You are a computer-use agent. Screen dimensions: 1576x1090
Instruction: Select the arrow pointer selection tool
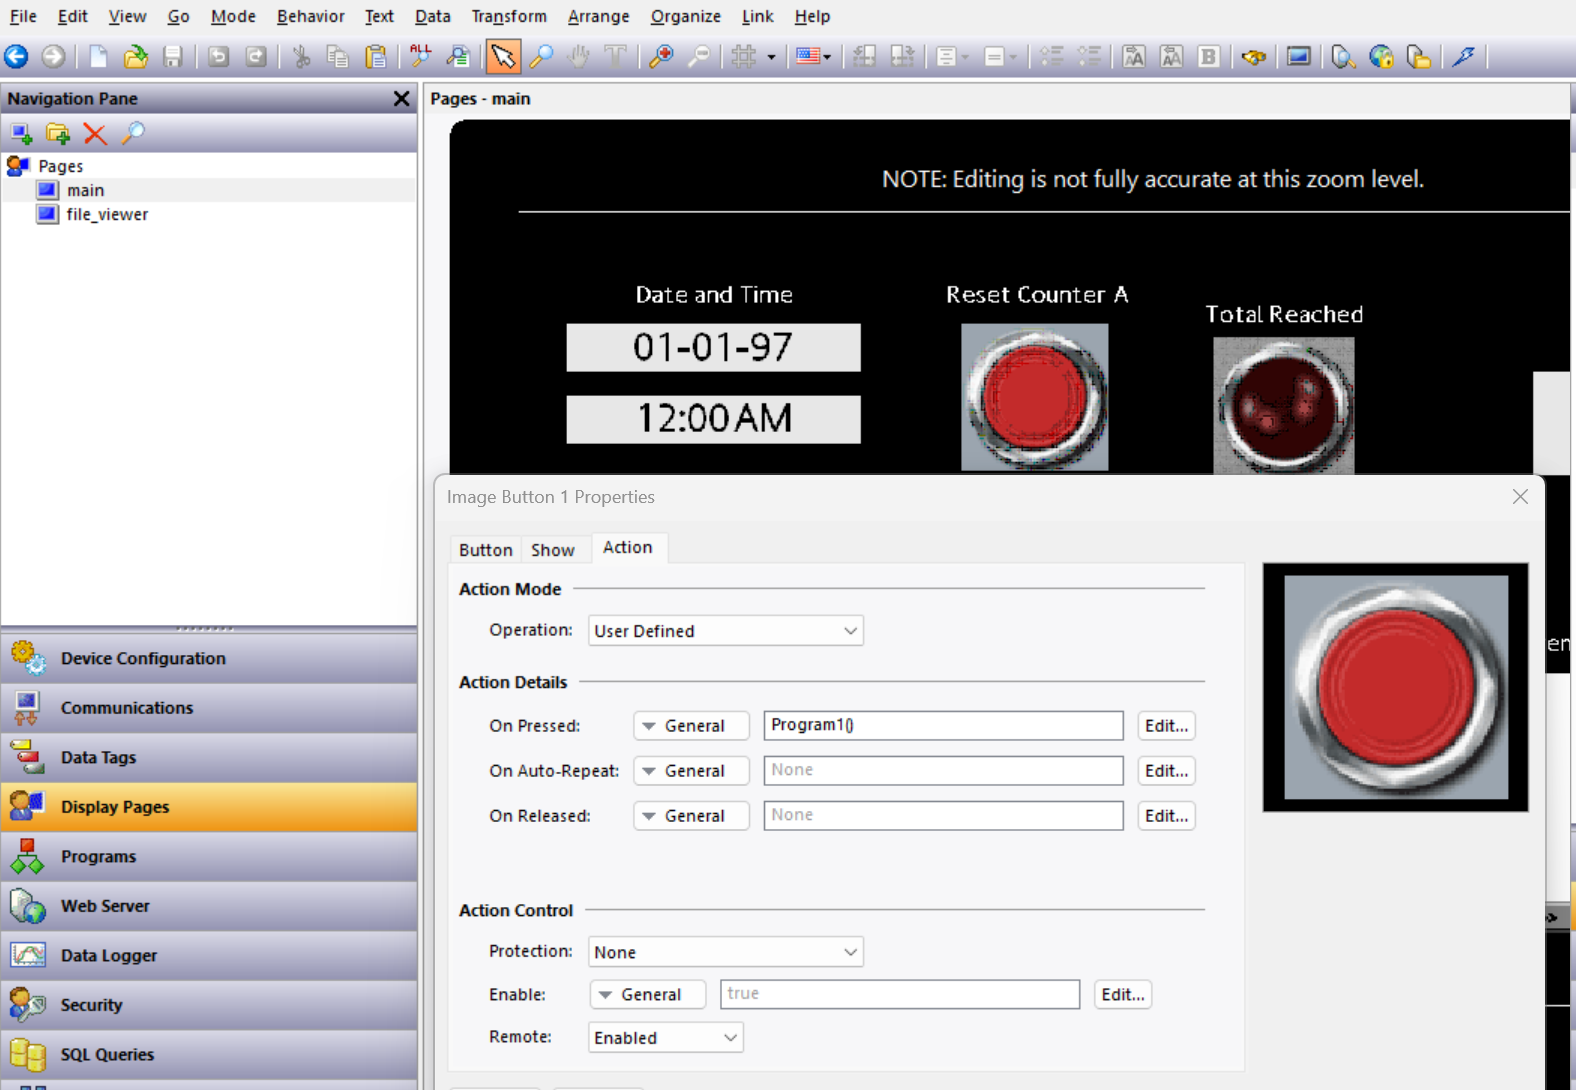(503, 57)
